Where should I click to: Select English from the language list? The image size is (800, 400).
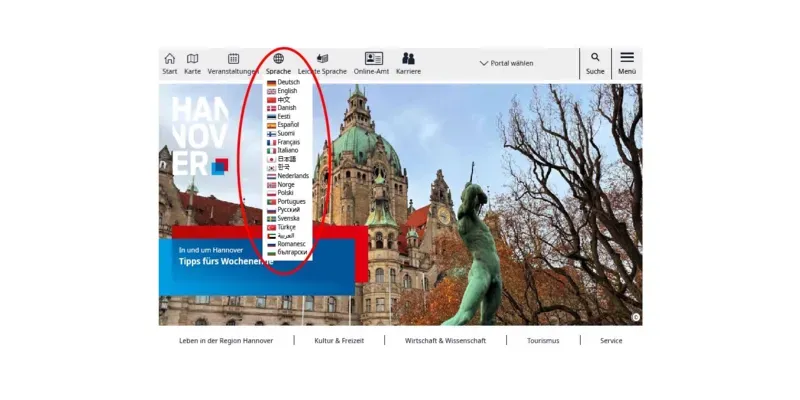pyautogui.click(x=282, y=91)
